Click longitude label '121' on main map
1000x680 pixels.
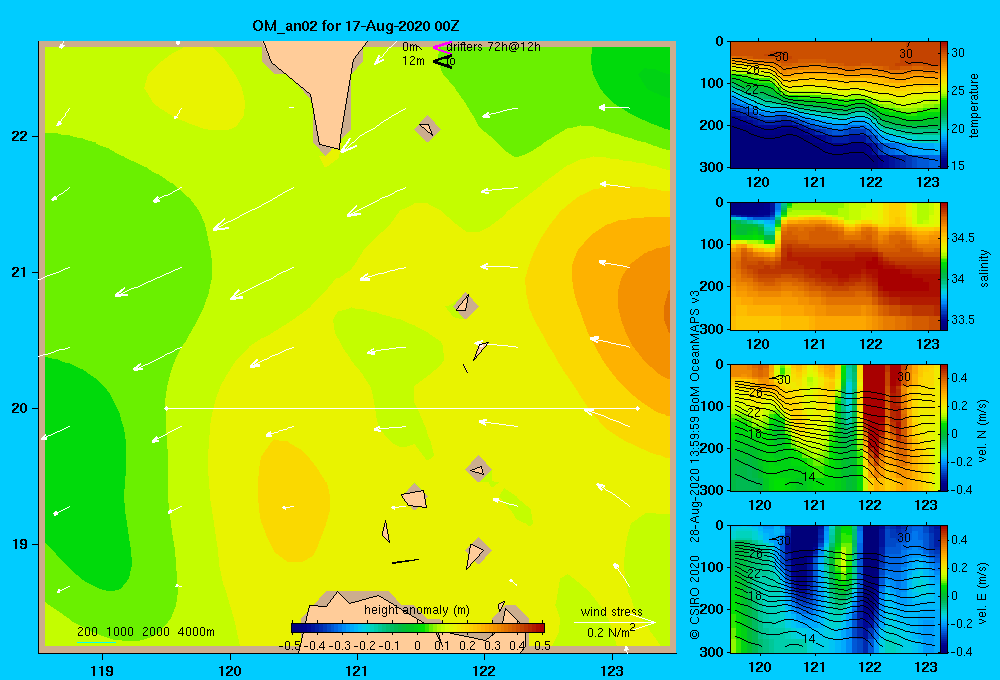357,670
